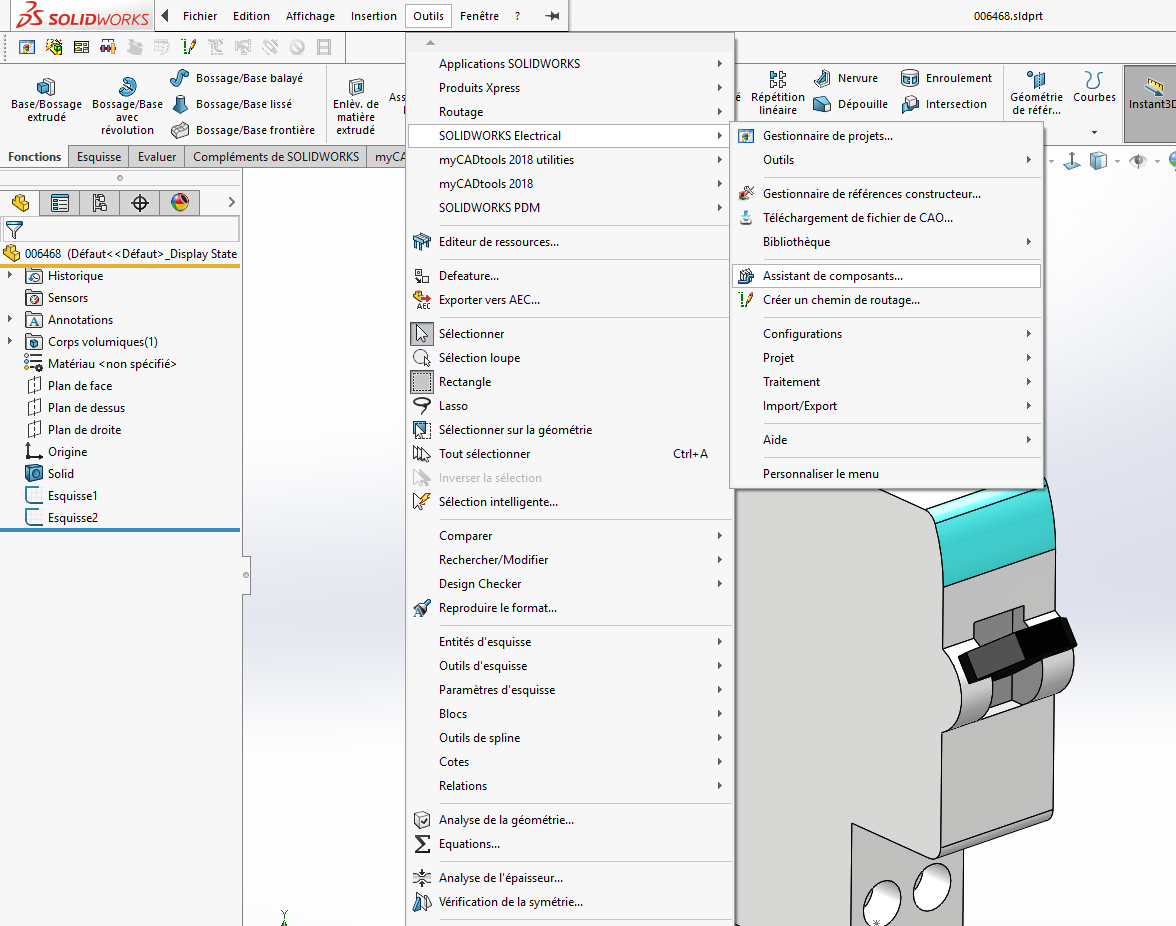Open FeatureManager design tree tab icon

(x=20, y=202)
